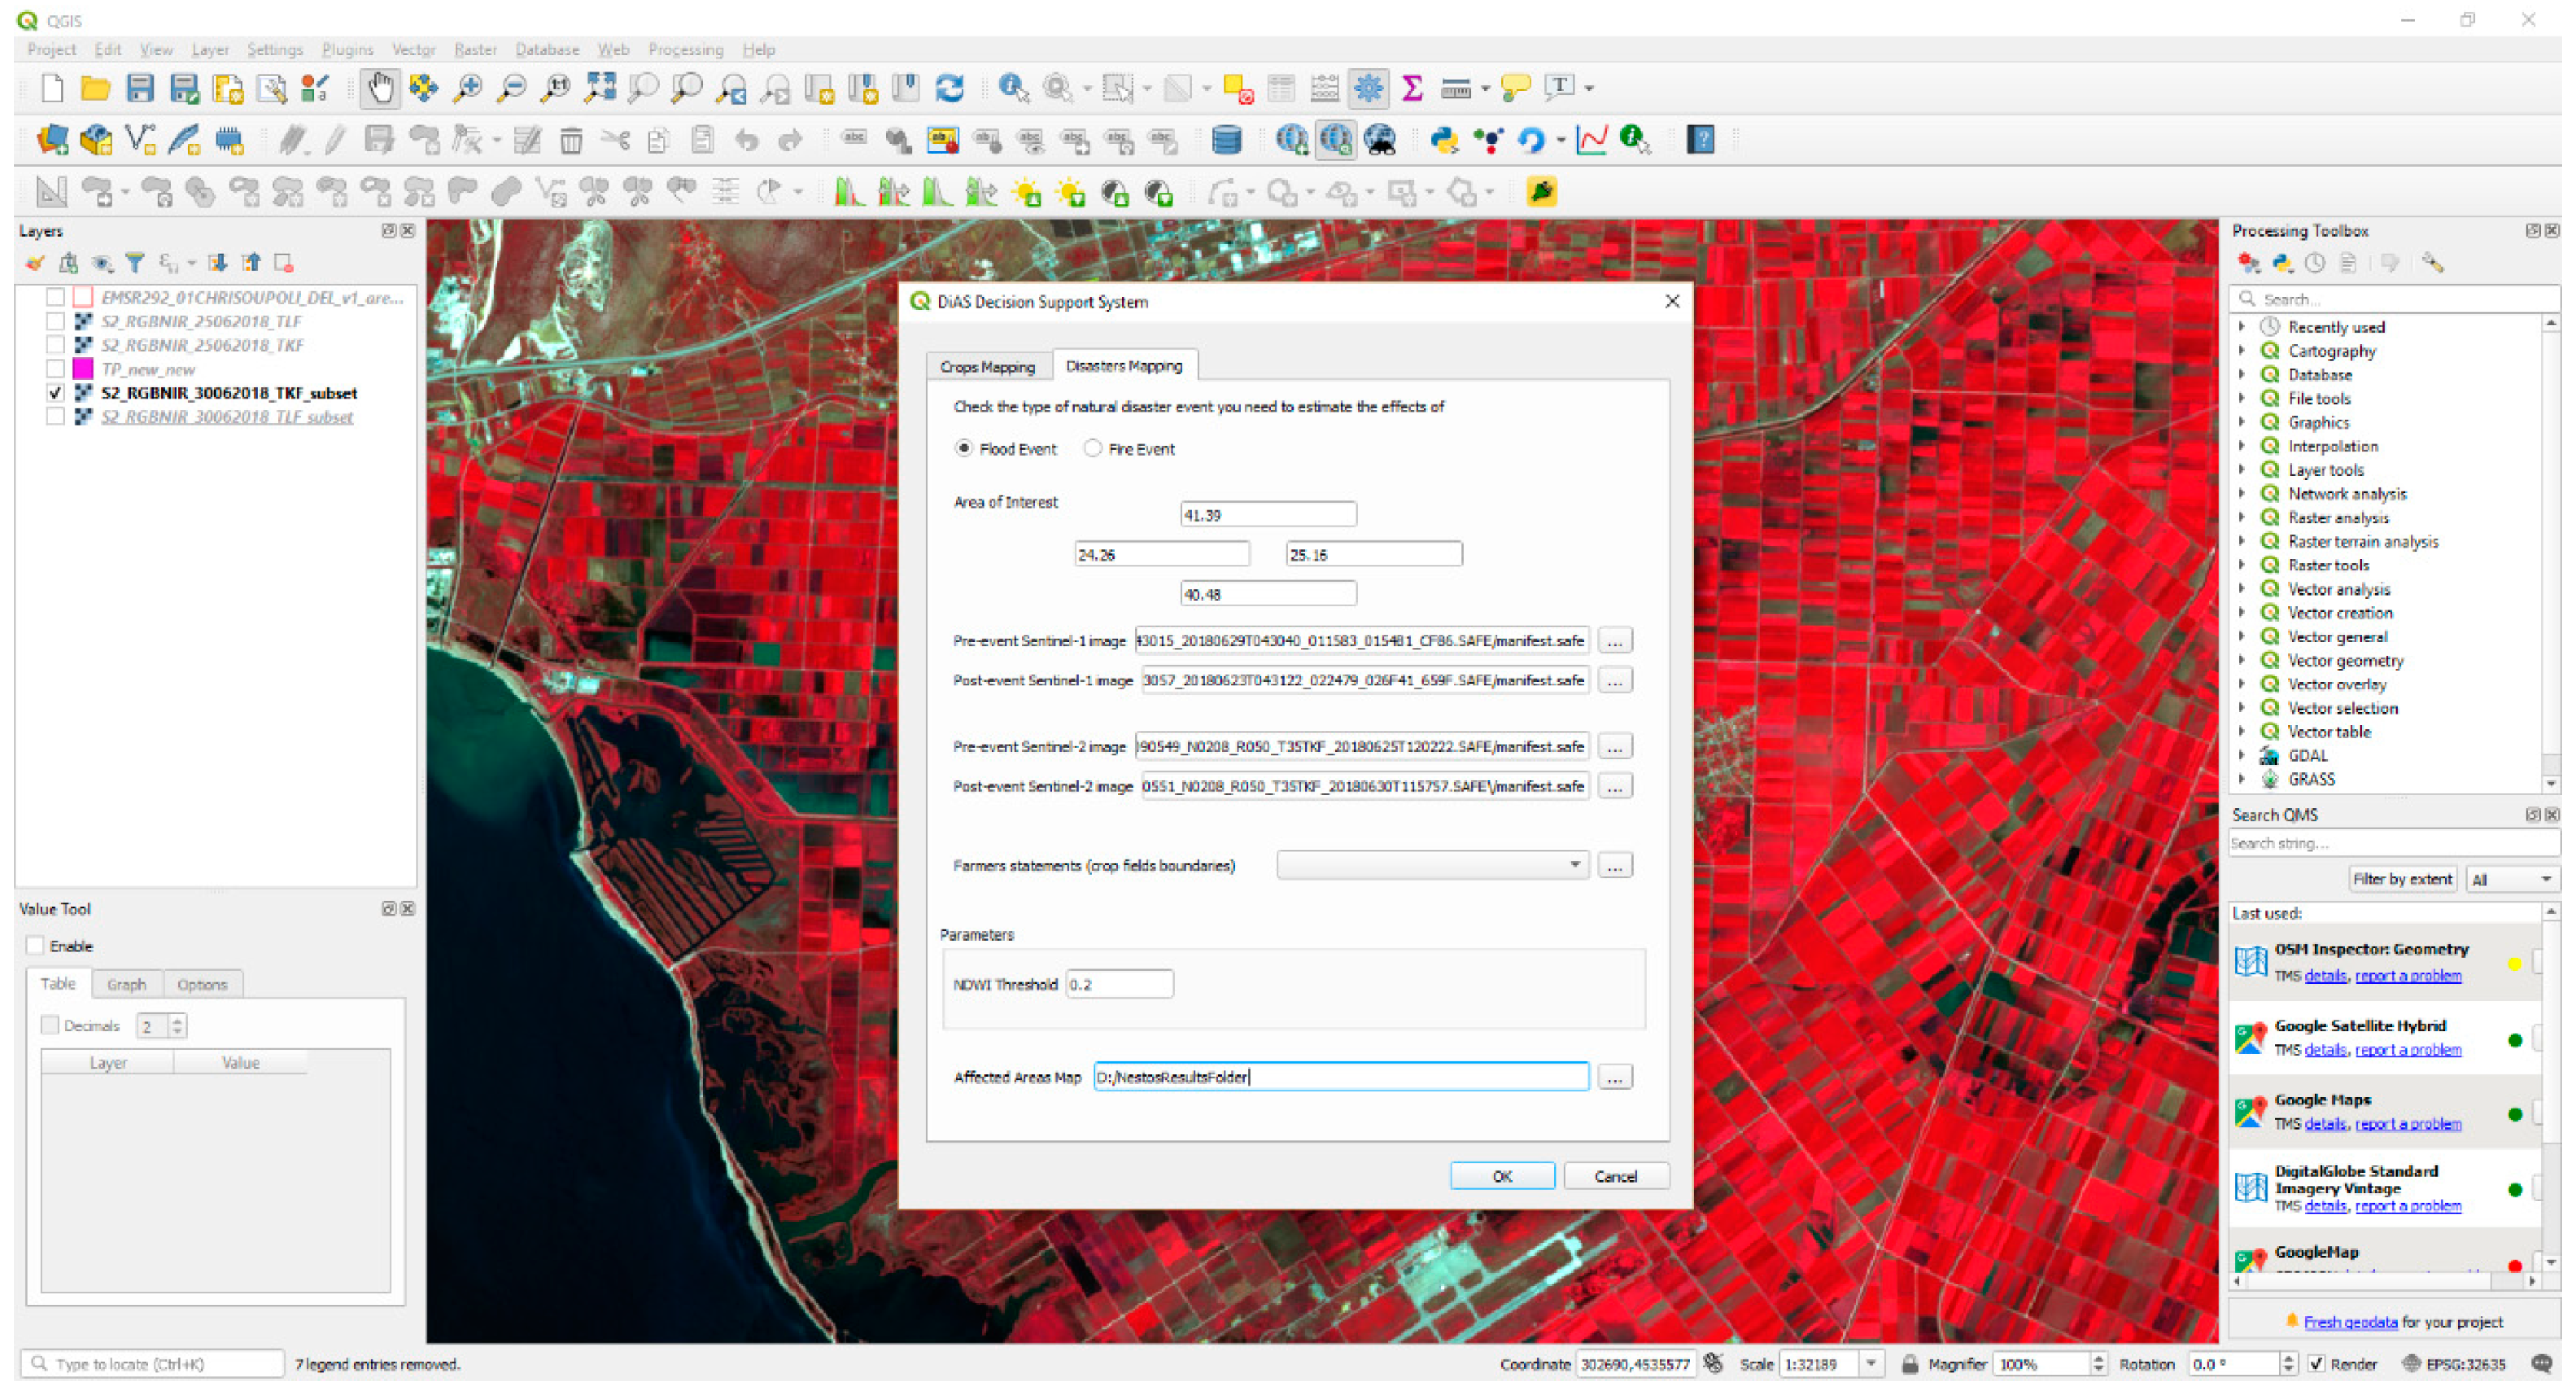Select the Identify Features tool
Screen dimensions: 2576x1394
pyautogui.click(x=1014, y=88)
